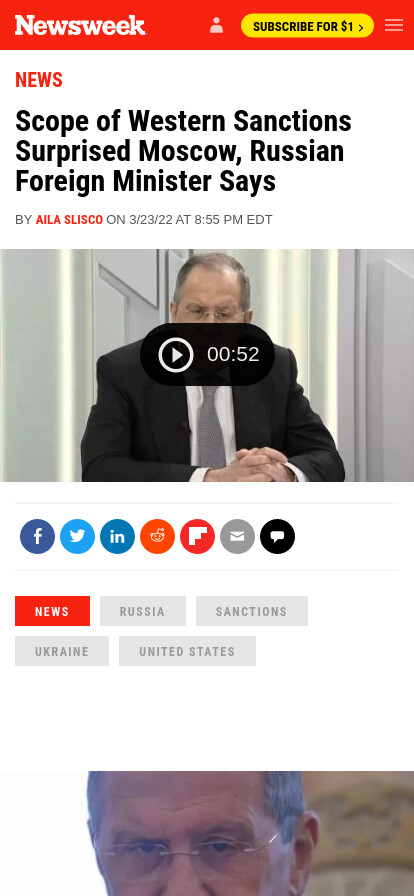This screenshot has height=896, width=414.
Task: Select the UNITED STATES topic tag
Action: point(187,651)
